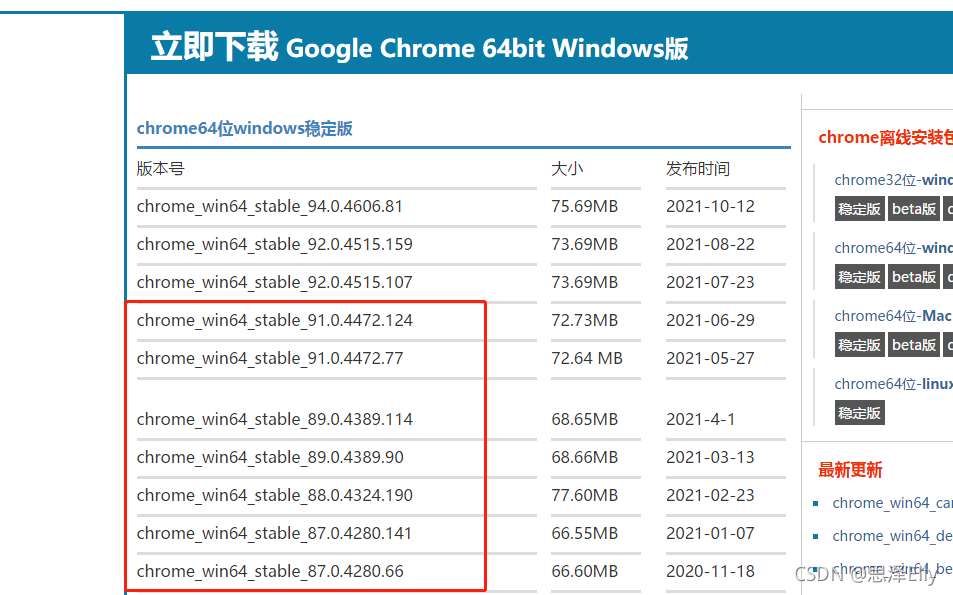
Task: Select beta版 button under chrome64位-Mac
Action: pyautogui.click(x=914, y=345)
